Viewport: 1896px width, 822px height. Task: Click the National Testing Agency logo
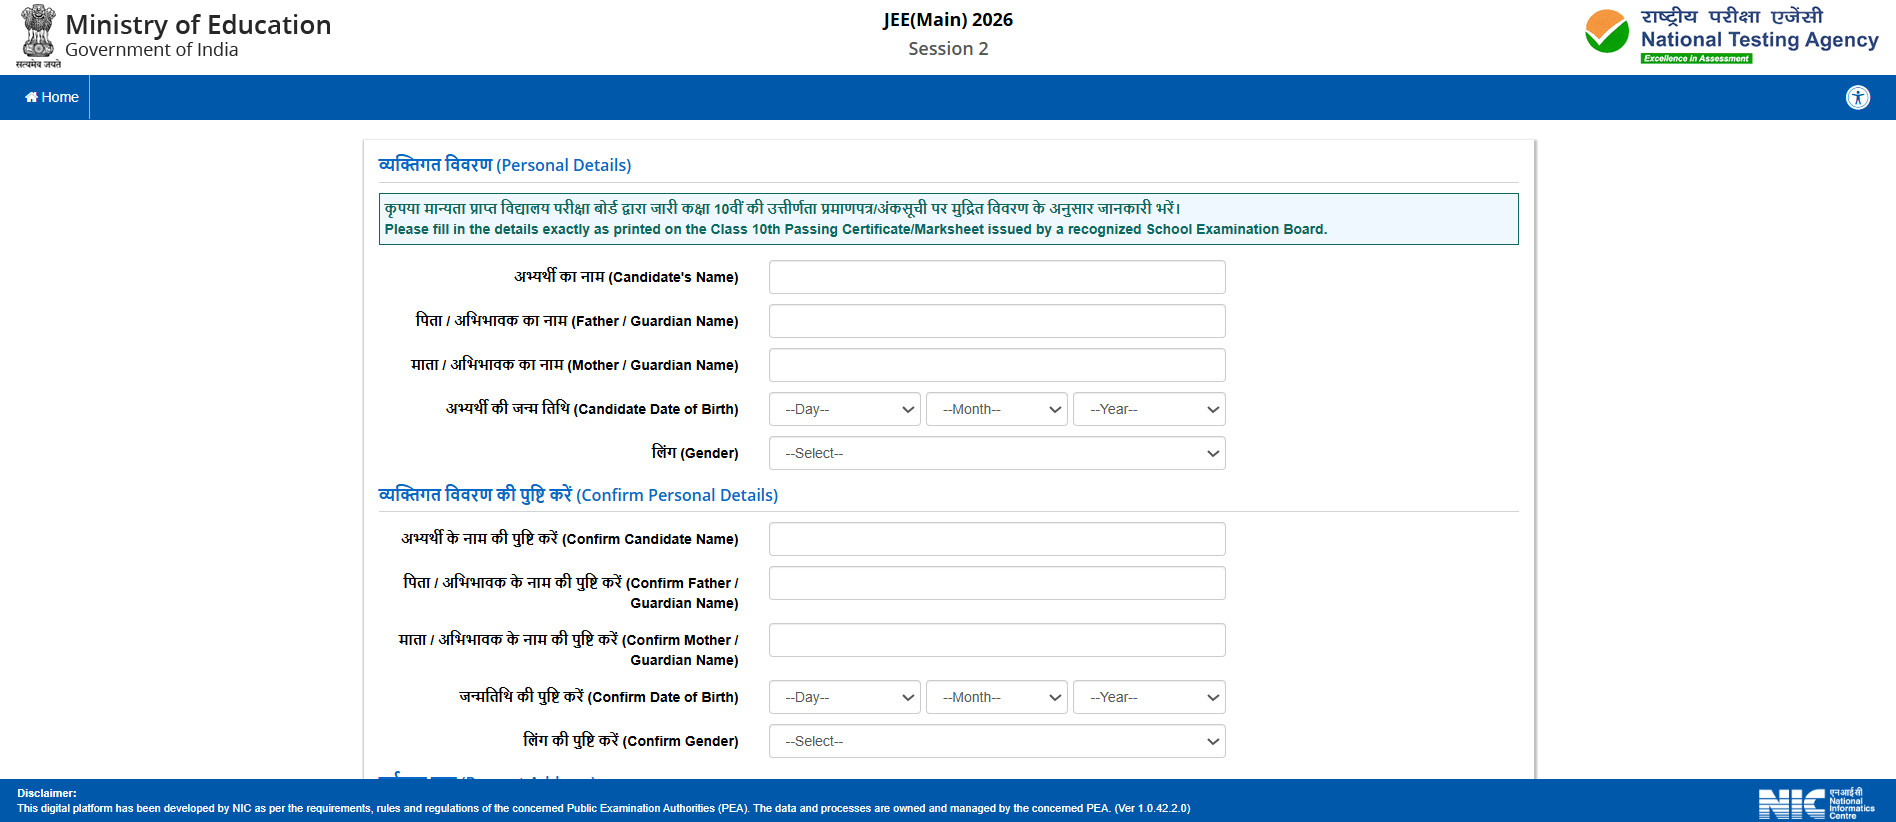1731,35
